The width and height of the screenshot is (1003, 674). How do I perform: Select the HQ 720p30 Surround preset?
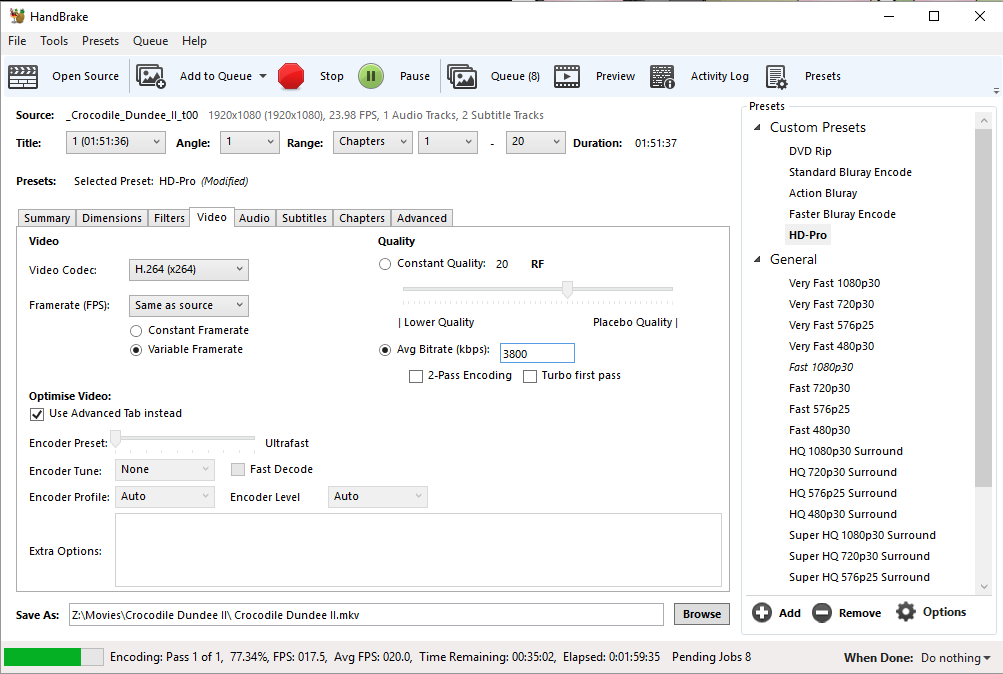[x=842, y=472]
